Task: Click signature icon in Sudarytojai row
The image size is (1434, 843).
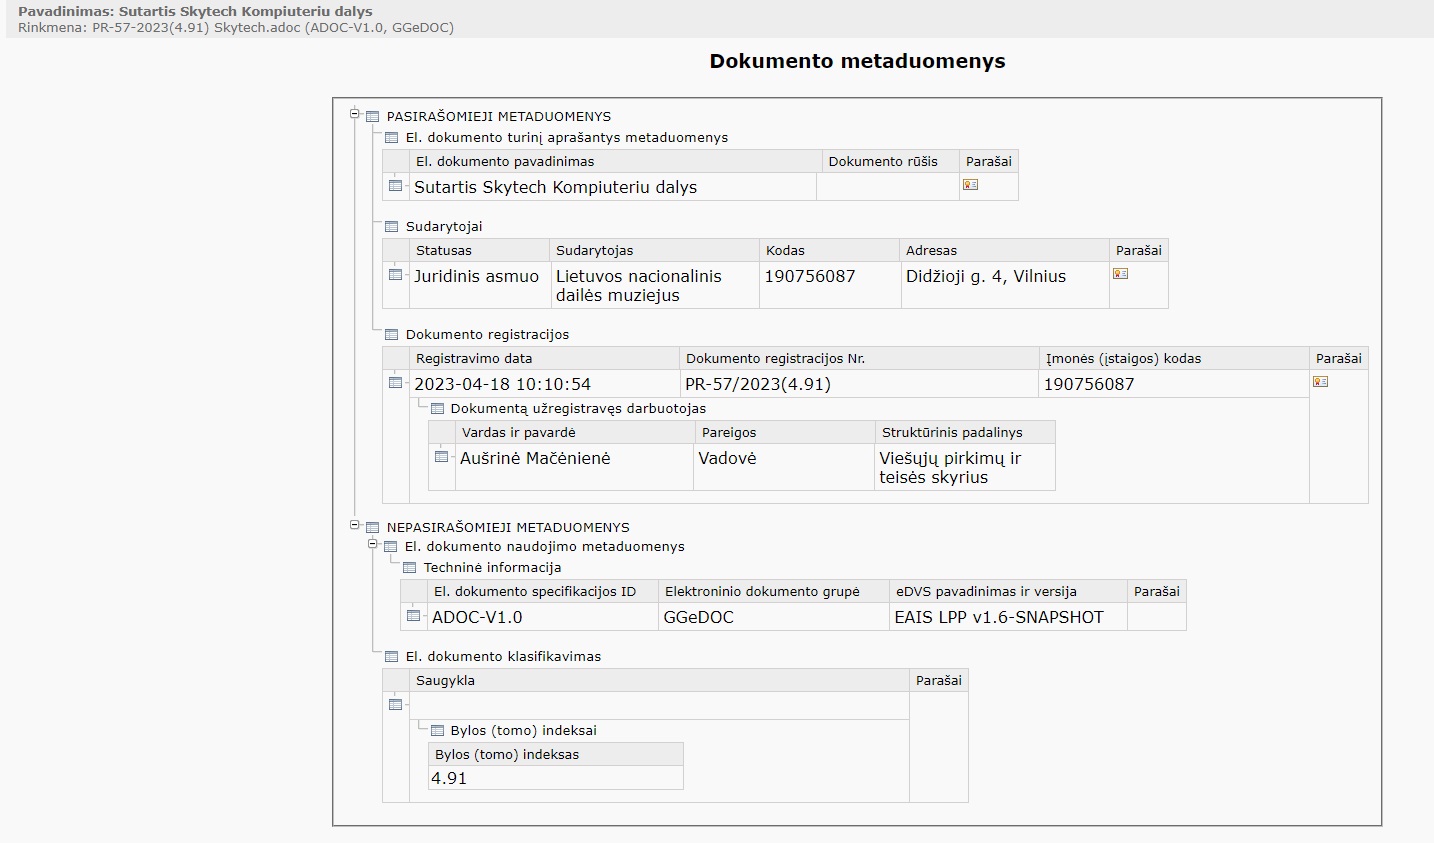Action: click(x=1120, y=274)
